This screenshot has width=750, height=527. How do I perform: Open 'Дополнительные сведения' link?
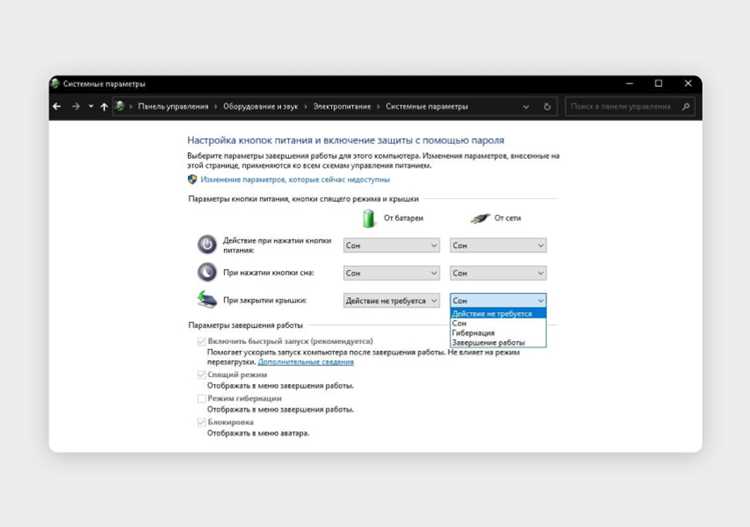(x=306, y=362)
